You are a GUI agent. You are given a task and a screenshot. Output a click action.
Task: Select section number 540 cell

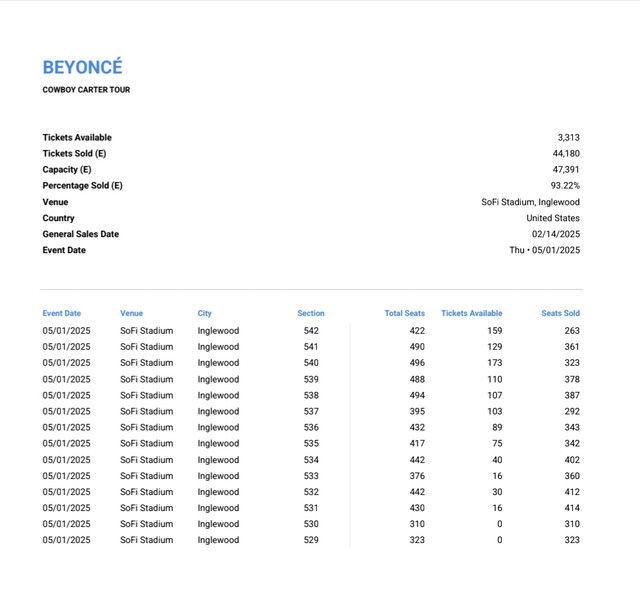[311, 363]
